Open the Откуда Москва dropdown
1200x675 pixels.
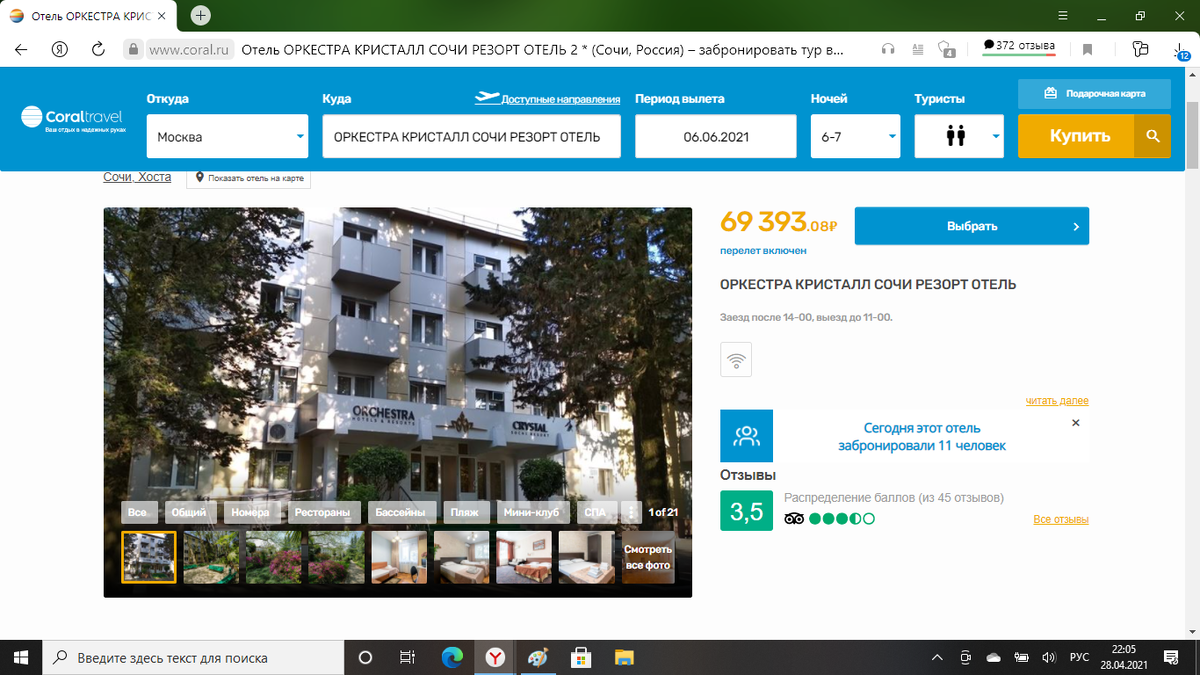click(x=229, y=136)
